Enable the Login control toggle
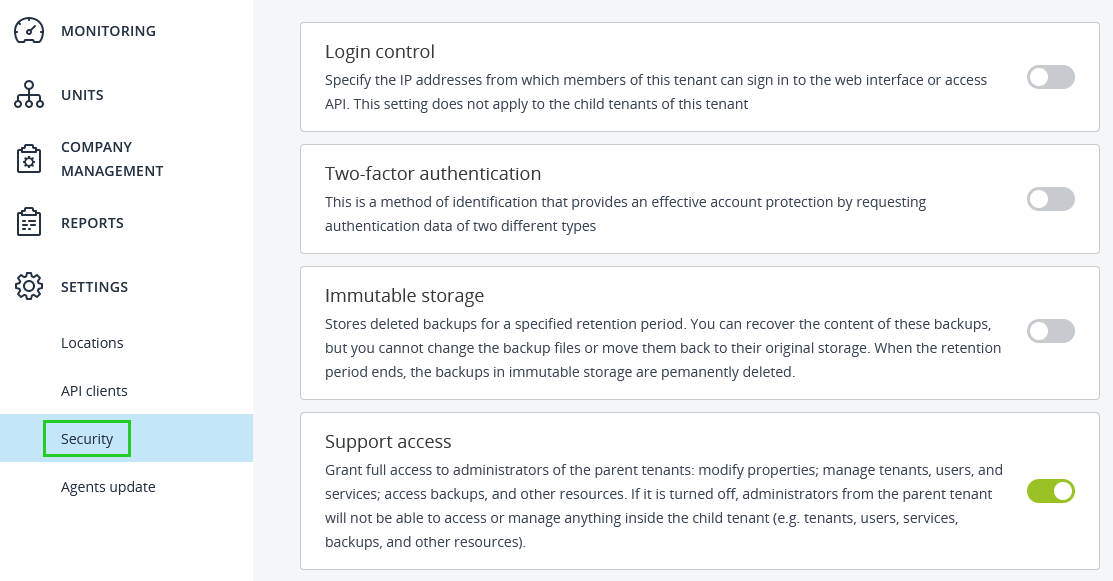 1050,77
